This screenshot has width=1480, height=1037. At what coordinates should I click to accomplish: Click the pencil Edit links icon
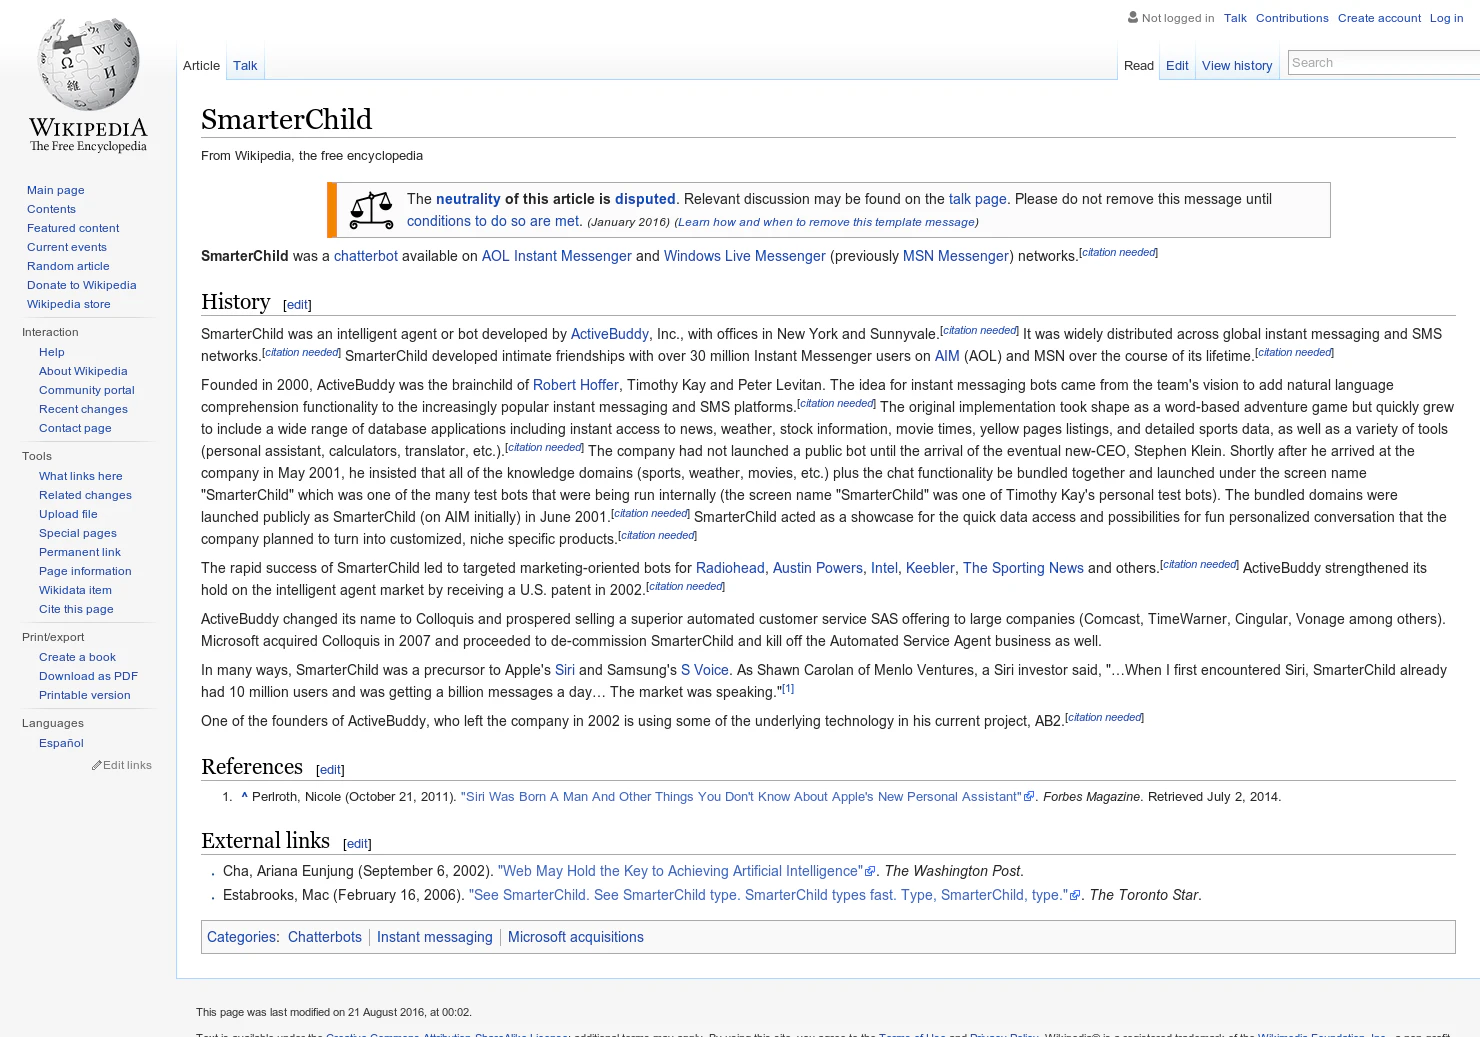click(97, 765)
